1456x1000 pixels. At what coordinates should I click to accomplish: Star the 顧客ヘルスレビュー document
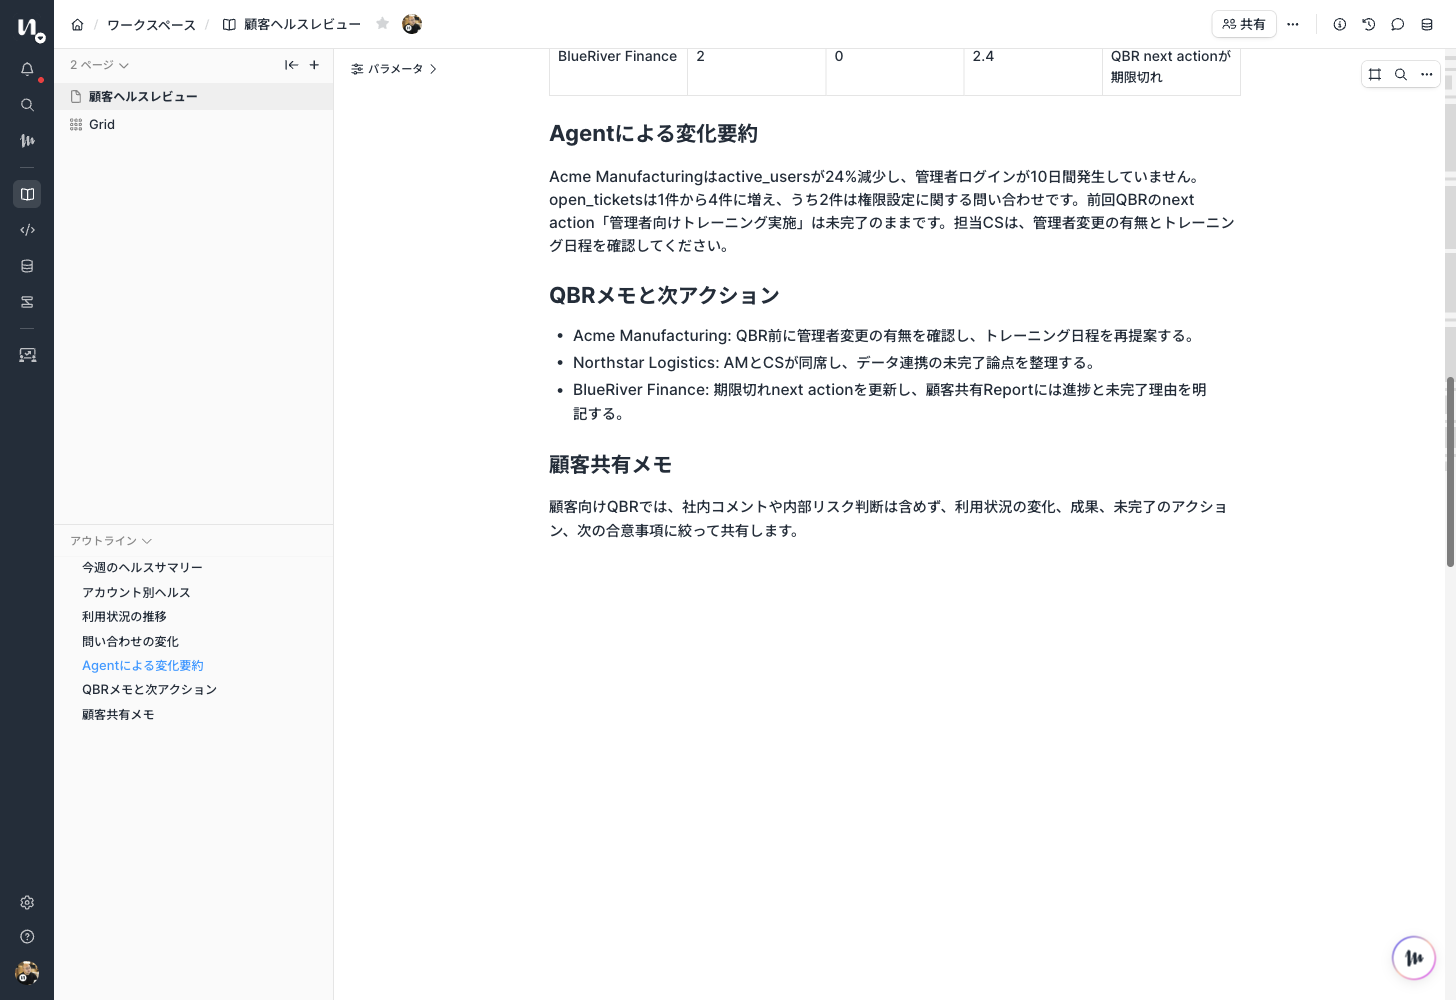pos(382,24)
